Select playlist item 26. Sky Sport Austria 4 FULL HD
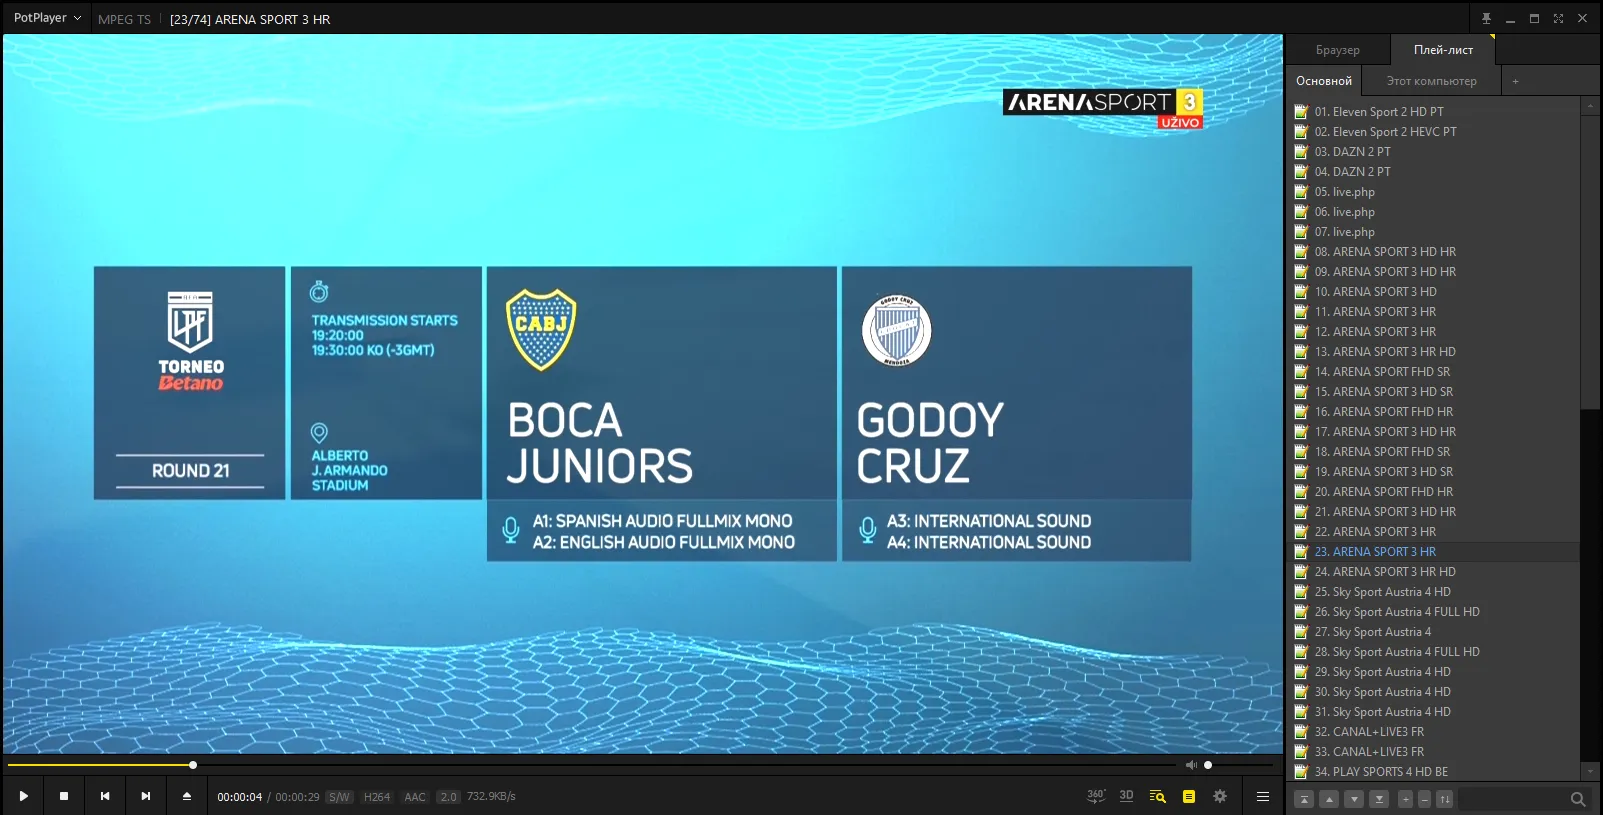 1435,612
